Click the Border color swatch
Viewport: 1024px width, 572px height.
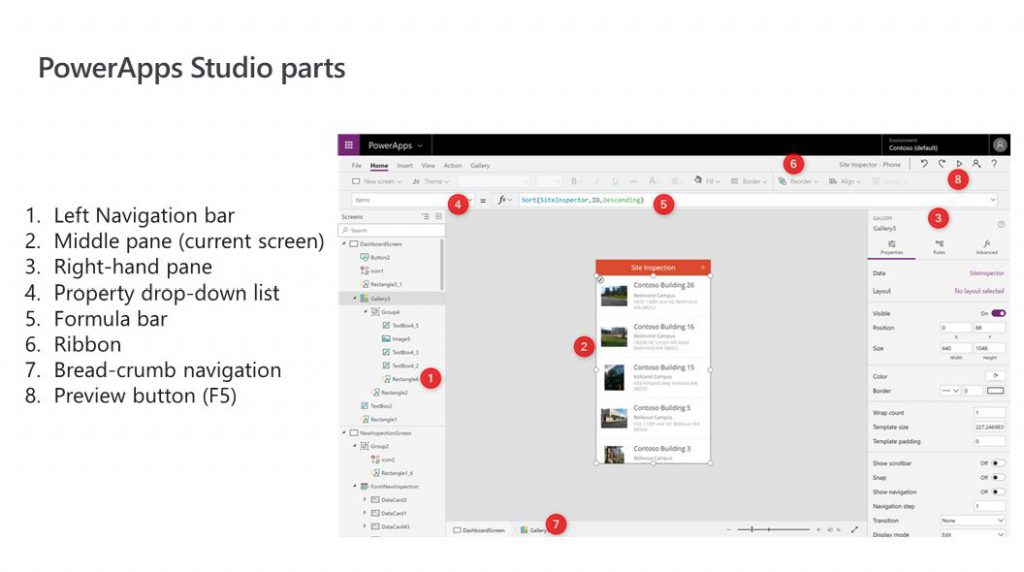995,390
